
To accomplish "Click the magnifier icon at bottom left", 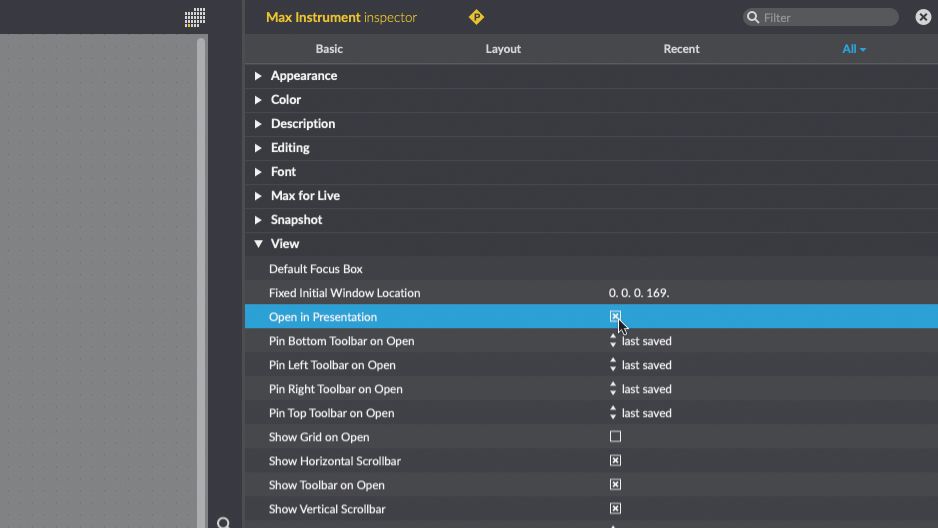I will pos(224,523).
